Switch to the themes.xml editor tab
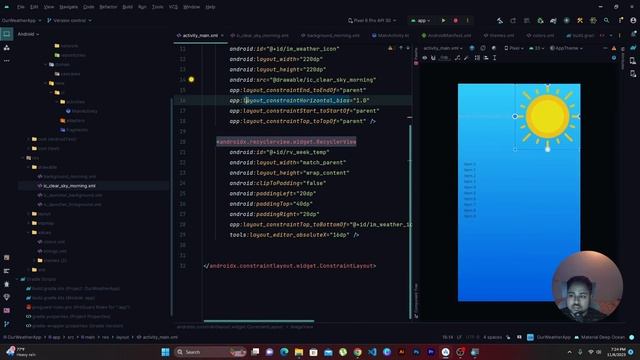640x360 pixels. click(499, 36)
